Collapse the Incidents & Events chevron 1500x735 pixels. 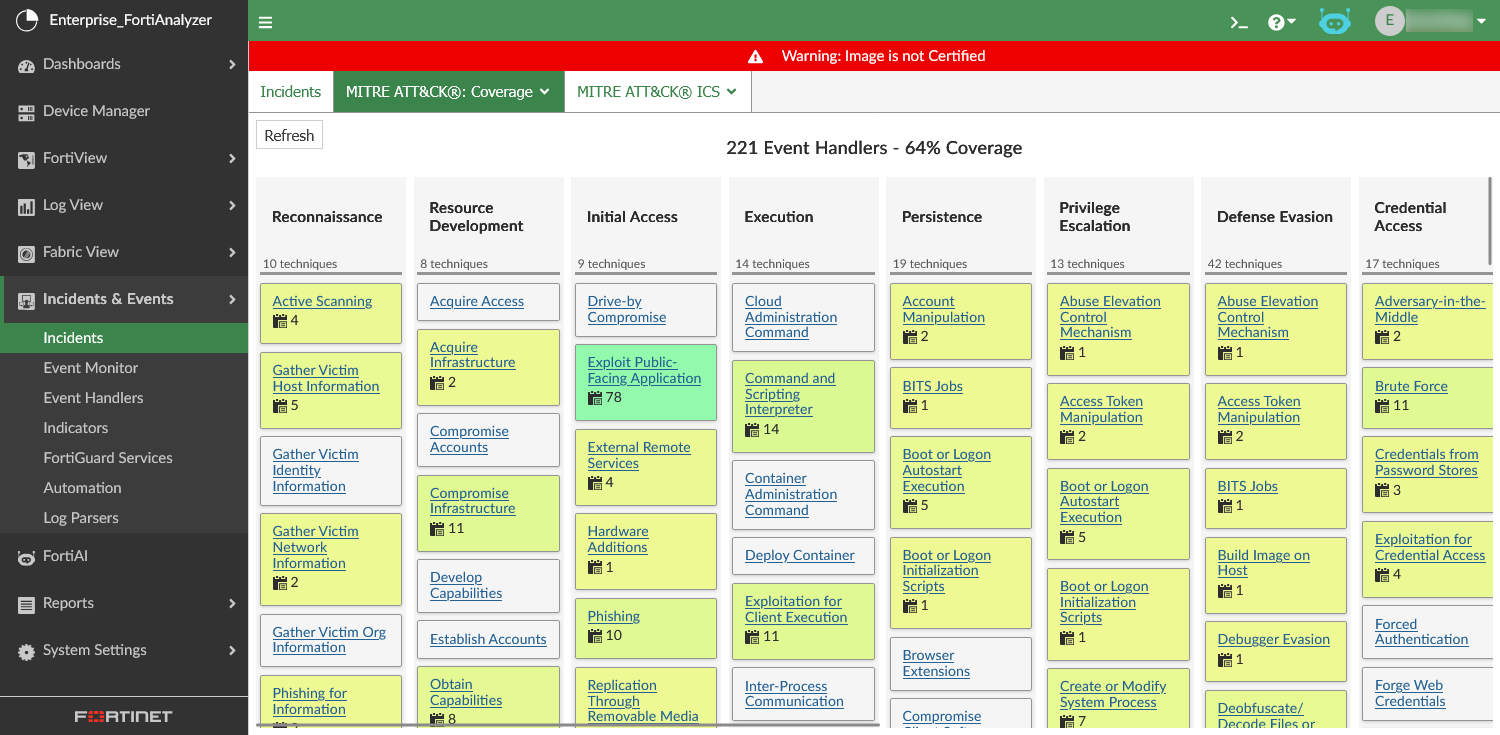tap(232, 300)
